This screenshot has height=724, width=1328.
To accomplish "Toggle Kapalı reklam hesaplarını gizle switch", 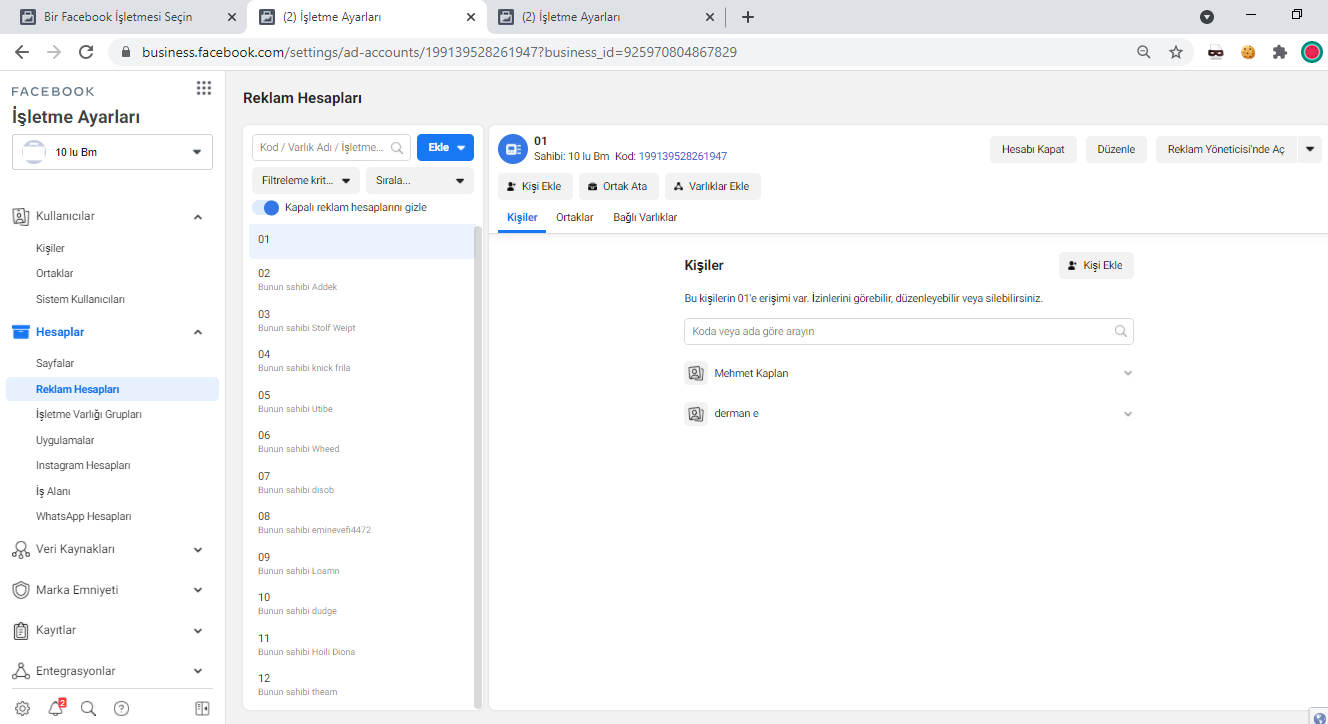I will pos(266,207).
